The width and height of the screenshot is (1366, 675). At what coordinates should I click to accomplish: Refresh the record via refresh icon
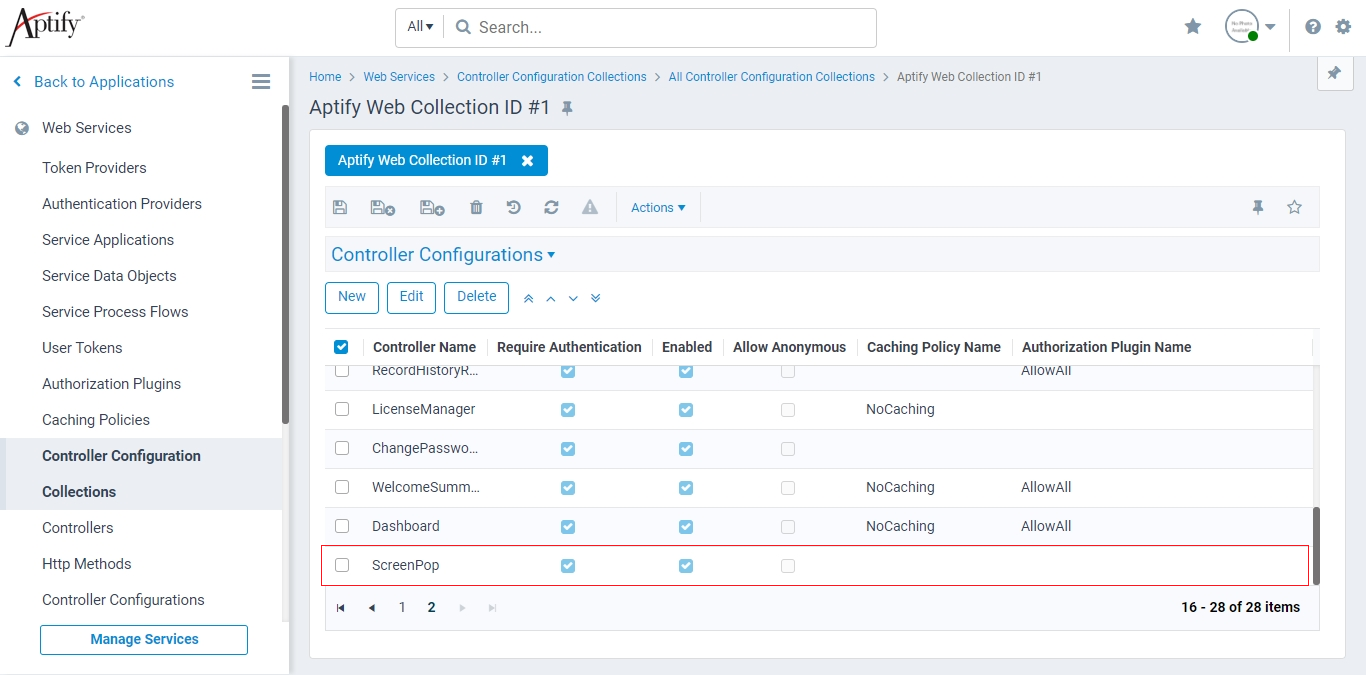pos(551,208)
